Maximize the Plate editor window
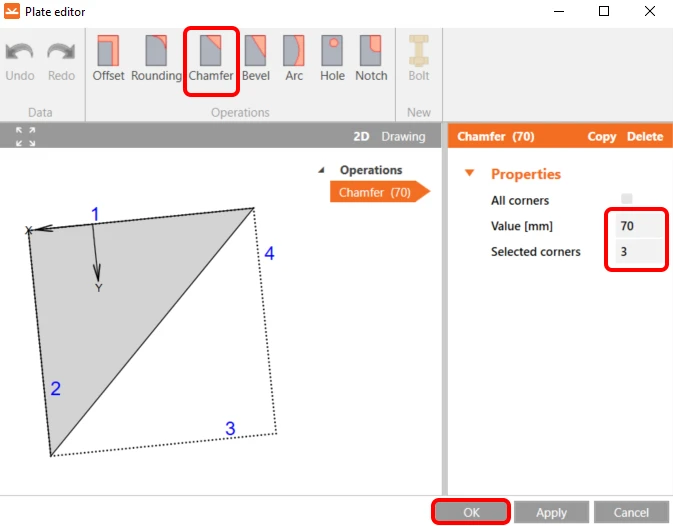 point(603,11)
